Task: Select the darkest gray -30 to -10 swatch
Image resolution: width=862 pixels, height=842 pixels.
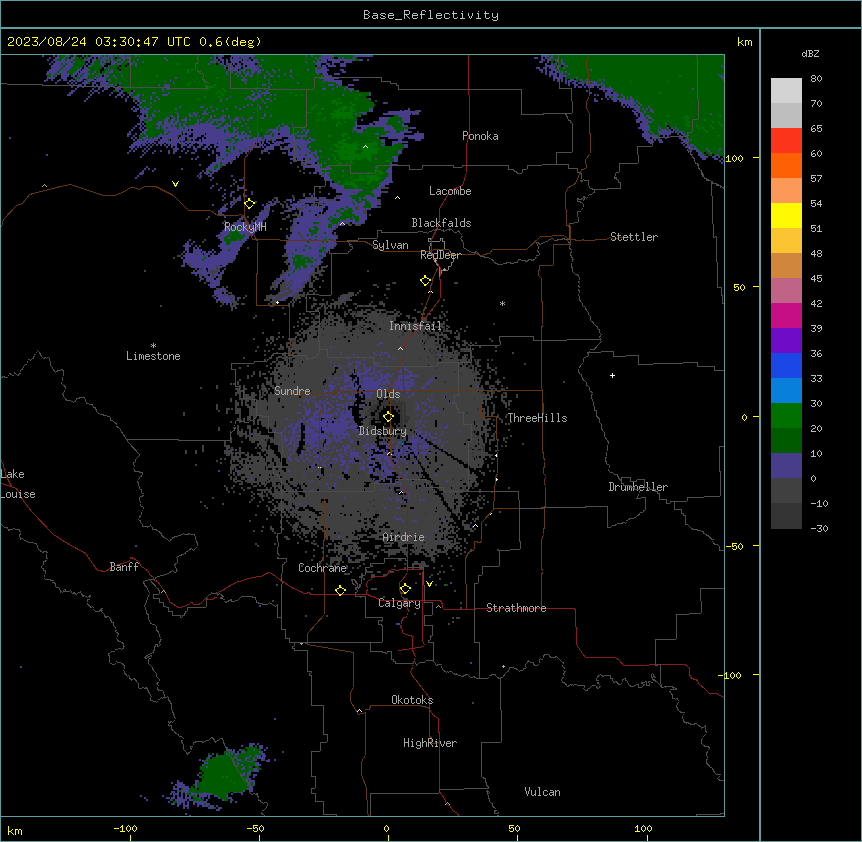Action: pyautogui.click(x=786, y=516)
